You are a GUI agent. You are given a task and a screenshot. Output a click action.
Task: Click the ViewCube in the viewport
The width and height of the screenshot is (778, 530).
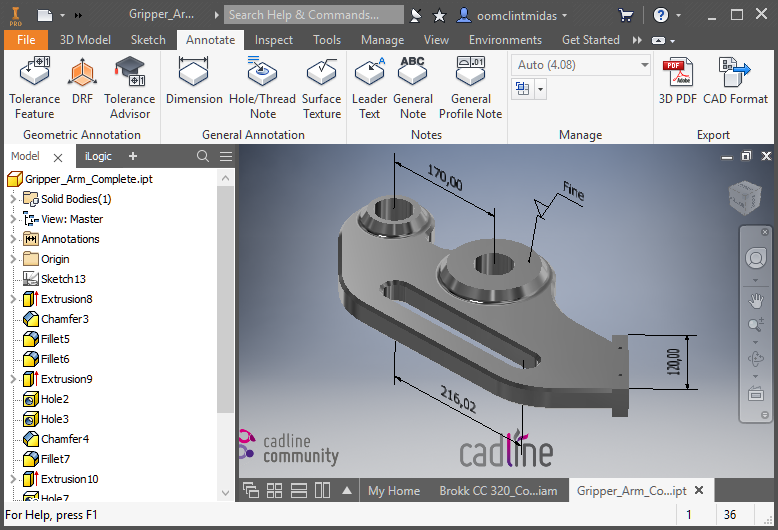click(x=745, y=198)
